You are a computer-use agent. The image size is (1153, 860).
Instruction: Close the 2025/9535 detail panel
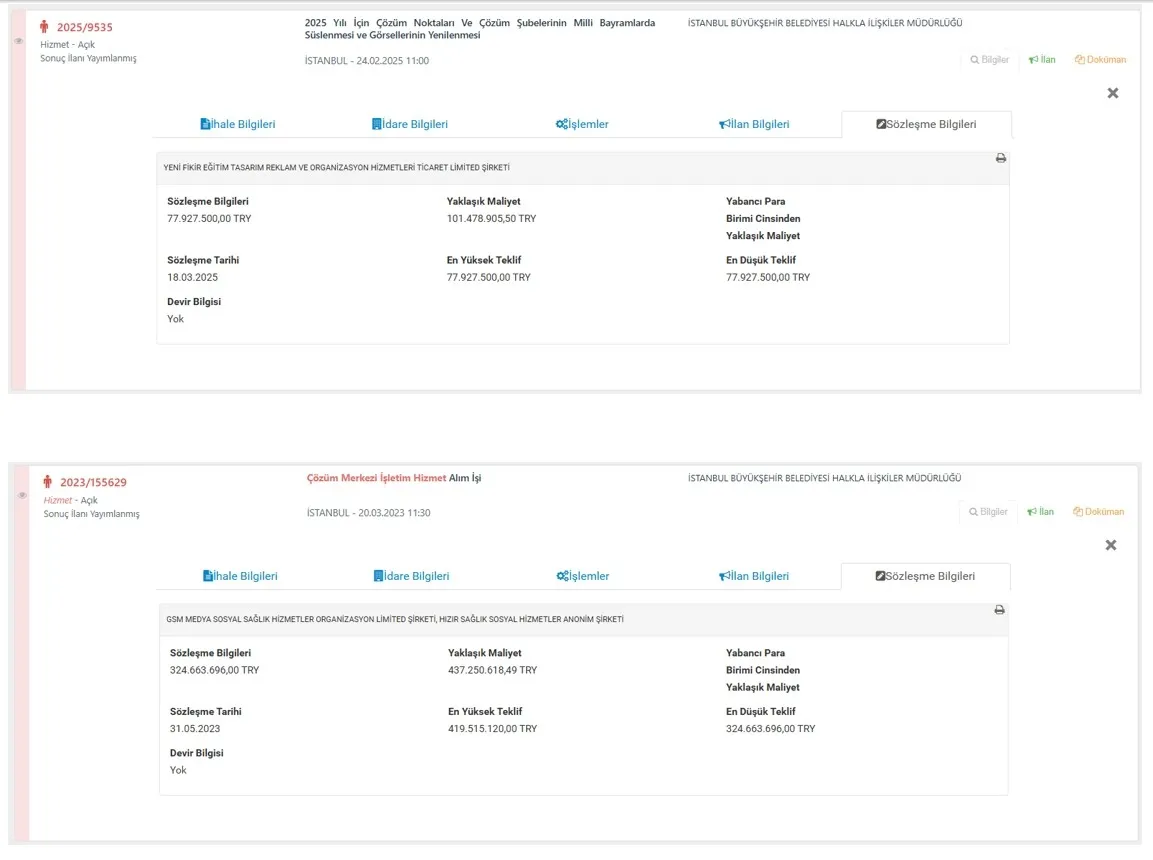[x=1113, y=93]
